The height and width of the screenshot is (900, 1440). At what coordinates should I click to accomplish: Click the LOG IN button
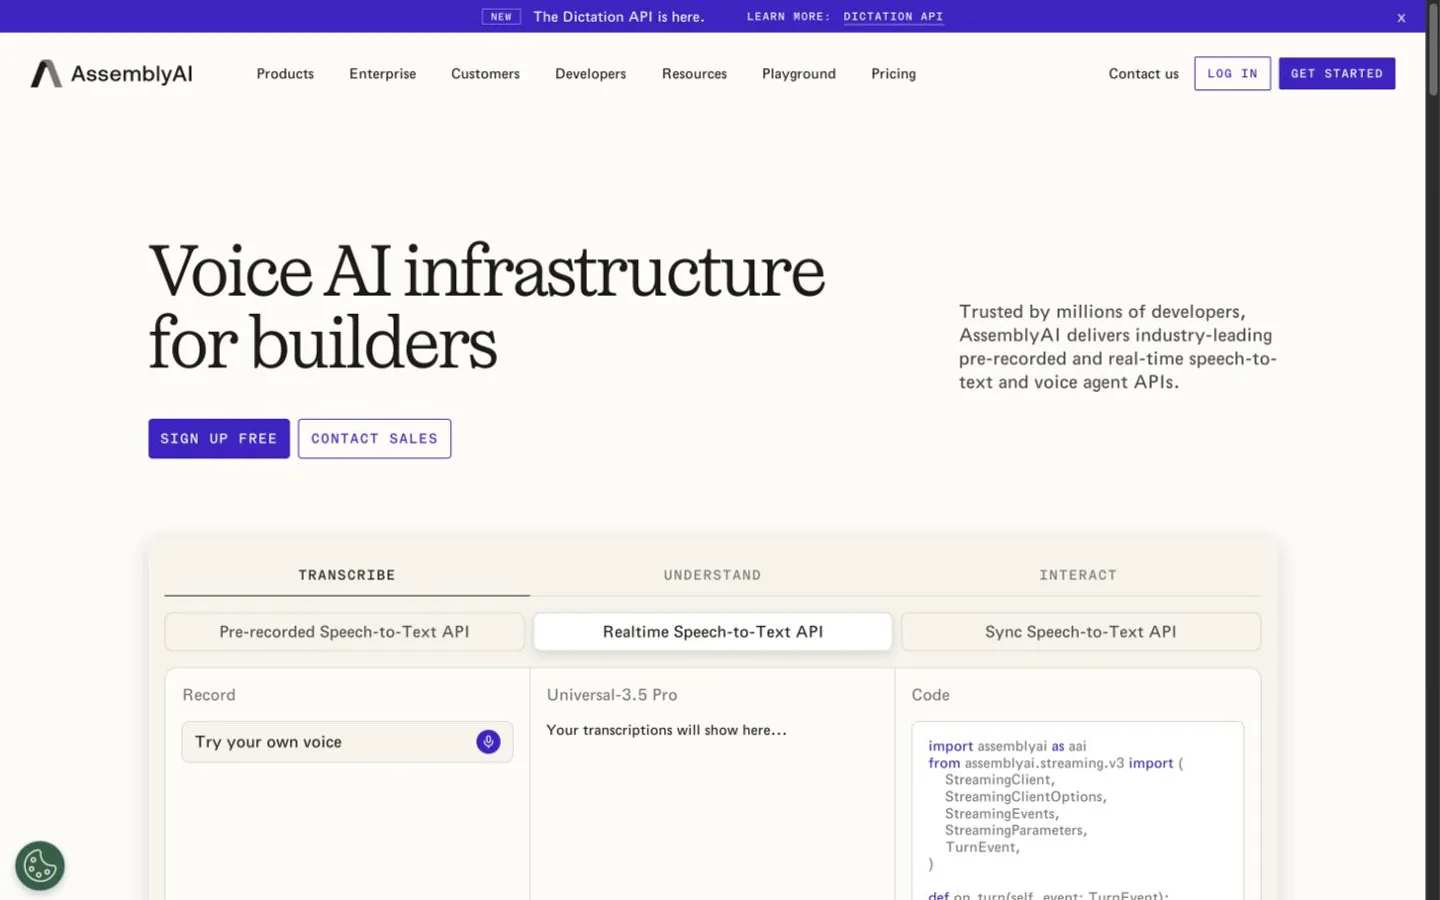[x=1232, y=74]
